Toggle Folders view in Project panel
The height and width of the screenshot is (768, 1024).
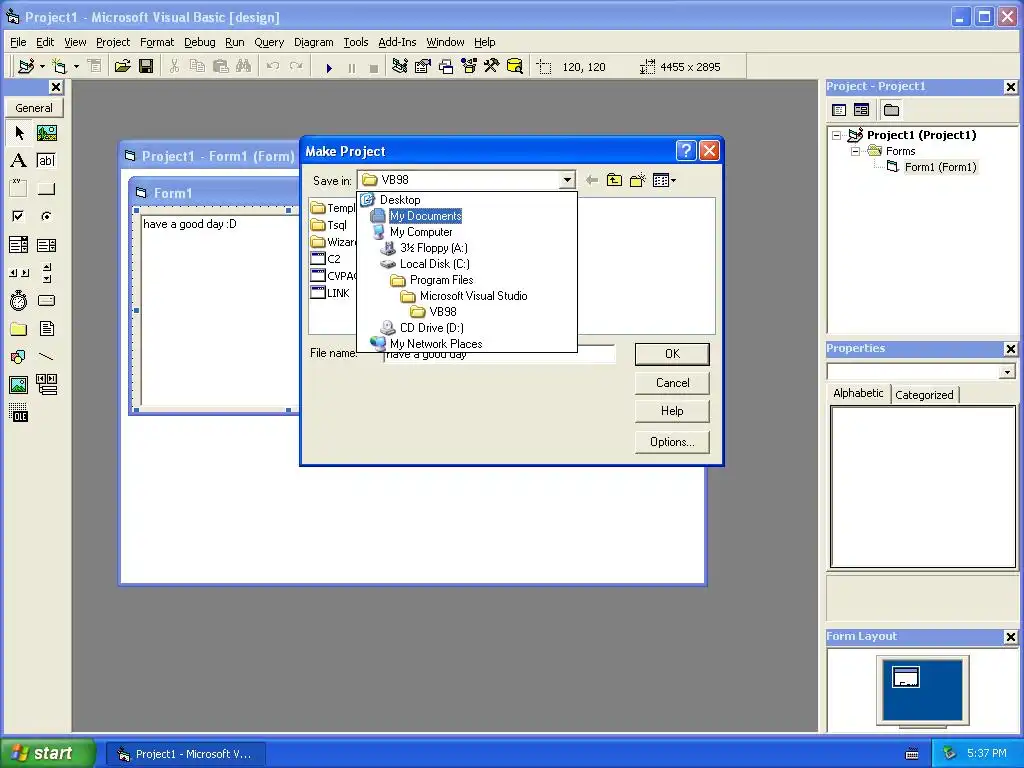(891, 110)
